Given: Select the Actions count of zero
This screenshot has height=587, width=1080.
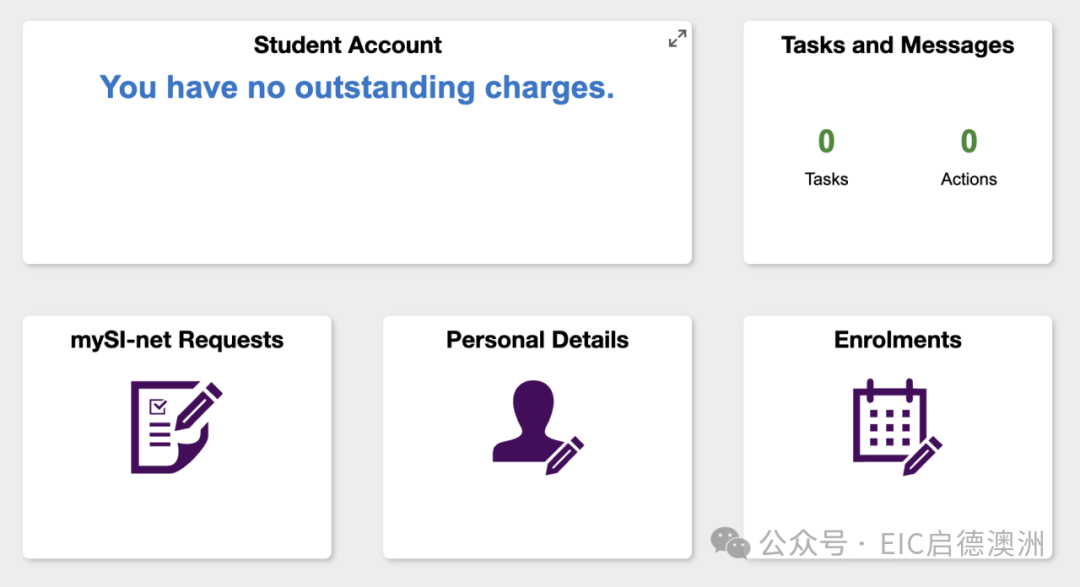Looking at the screenshot, I should (968, 141).
